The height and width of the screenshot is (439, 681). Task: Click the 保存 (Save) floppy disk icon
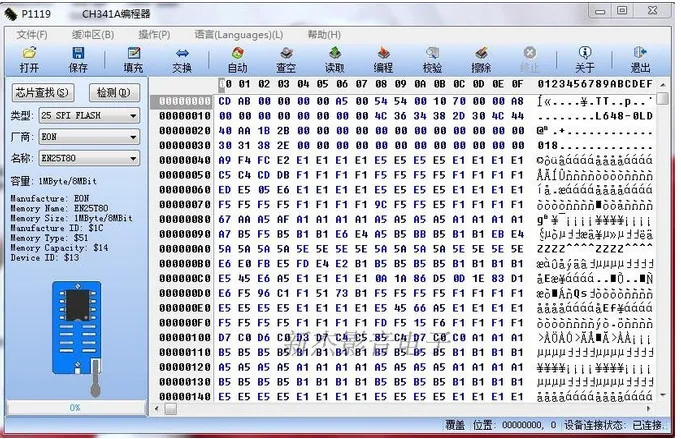(x=78, y=53)
